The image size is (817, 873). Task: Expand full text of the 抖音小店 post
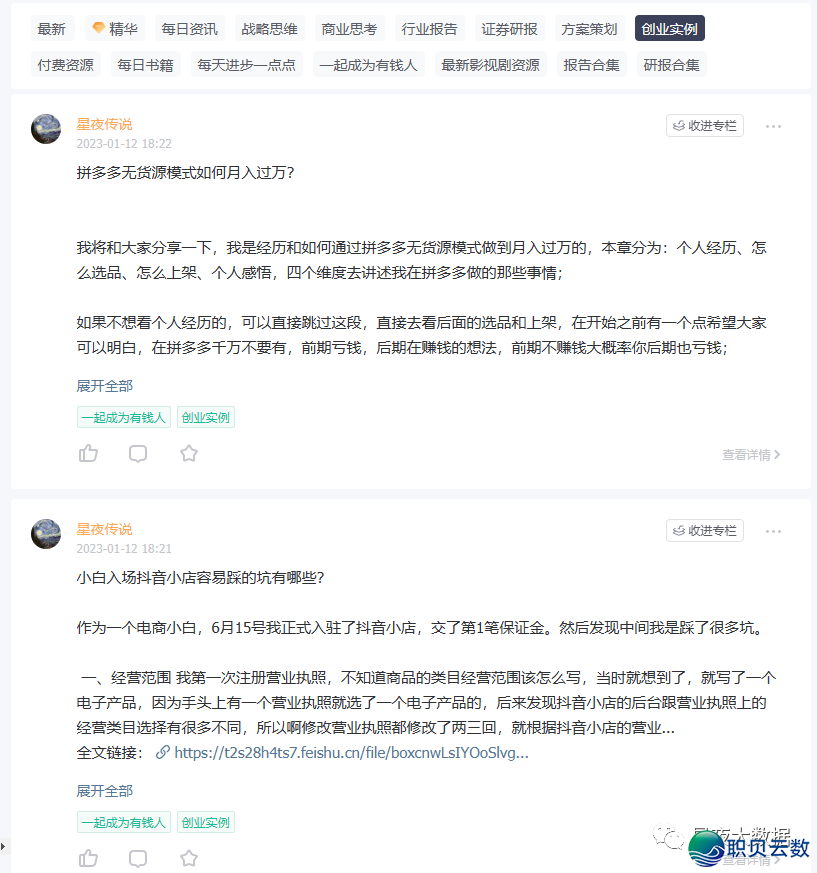(105, 791)
